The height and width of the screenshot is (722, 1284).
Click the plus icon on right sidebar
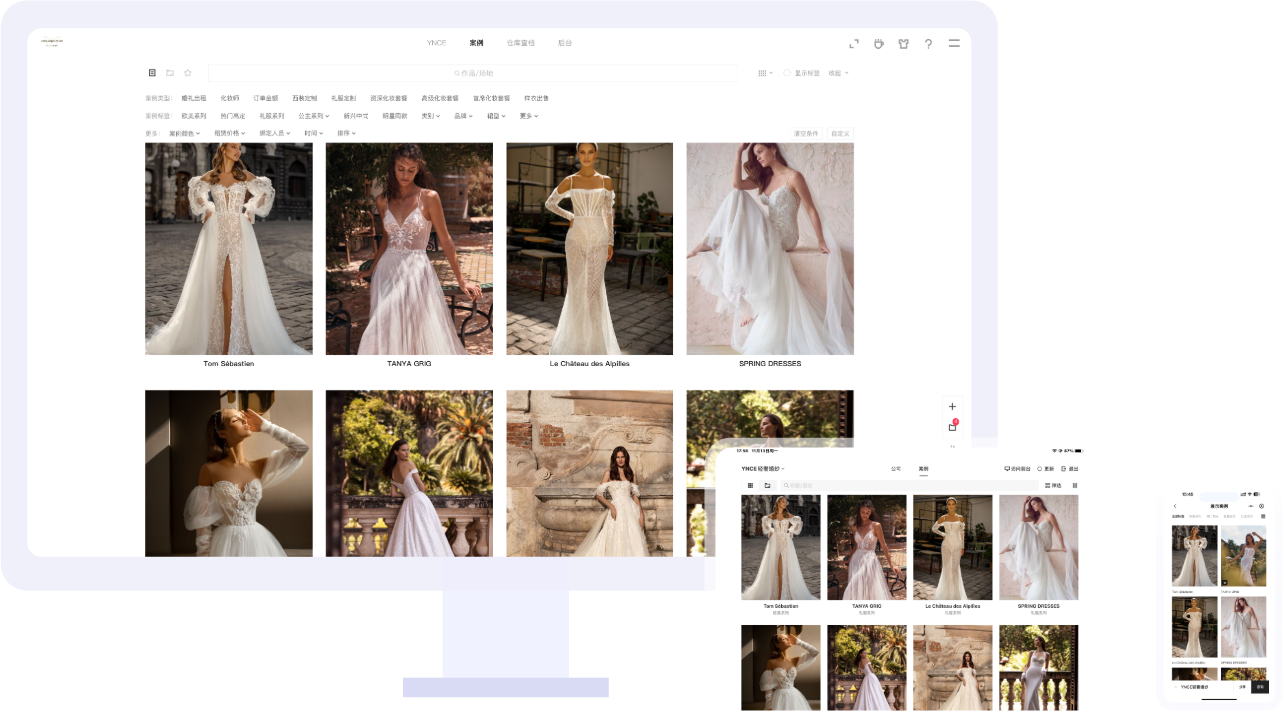pos(952,407)
